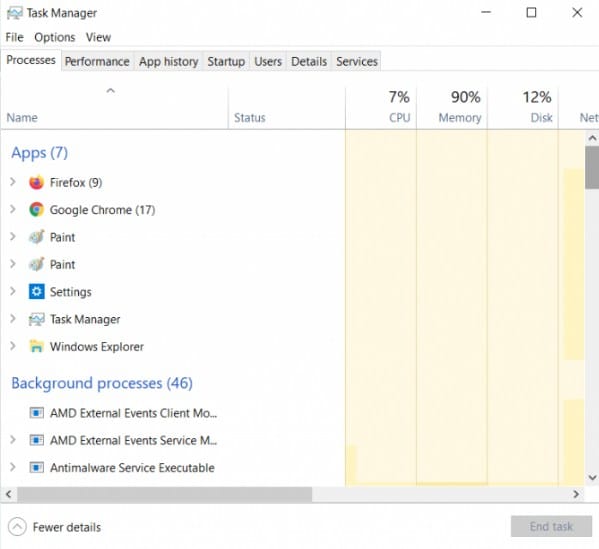This screenshot has width=599, height=549.
Task: Select AMD External Events Client Mo... text
Action: tap(133, 413)
